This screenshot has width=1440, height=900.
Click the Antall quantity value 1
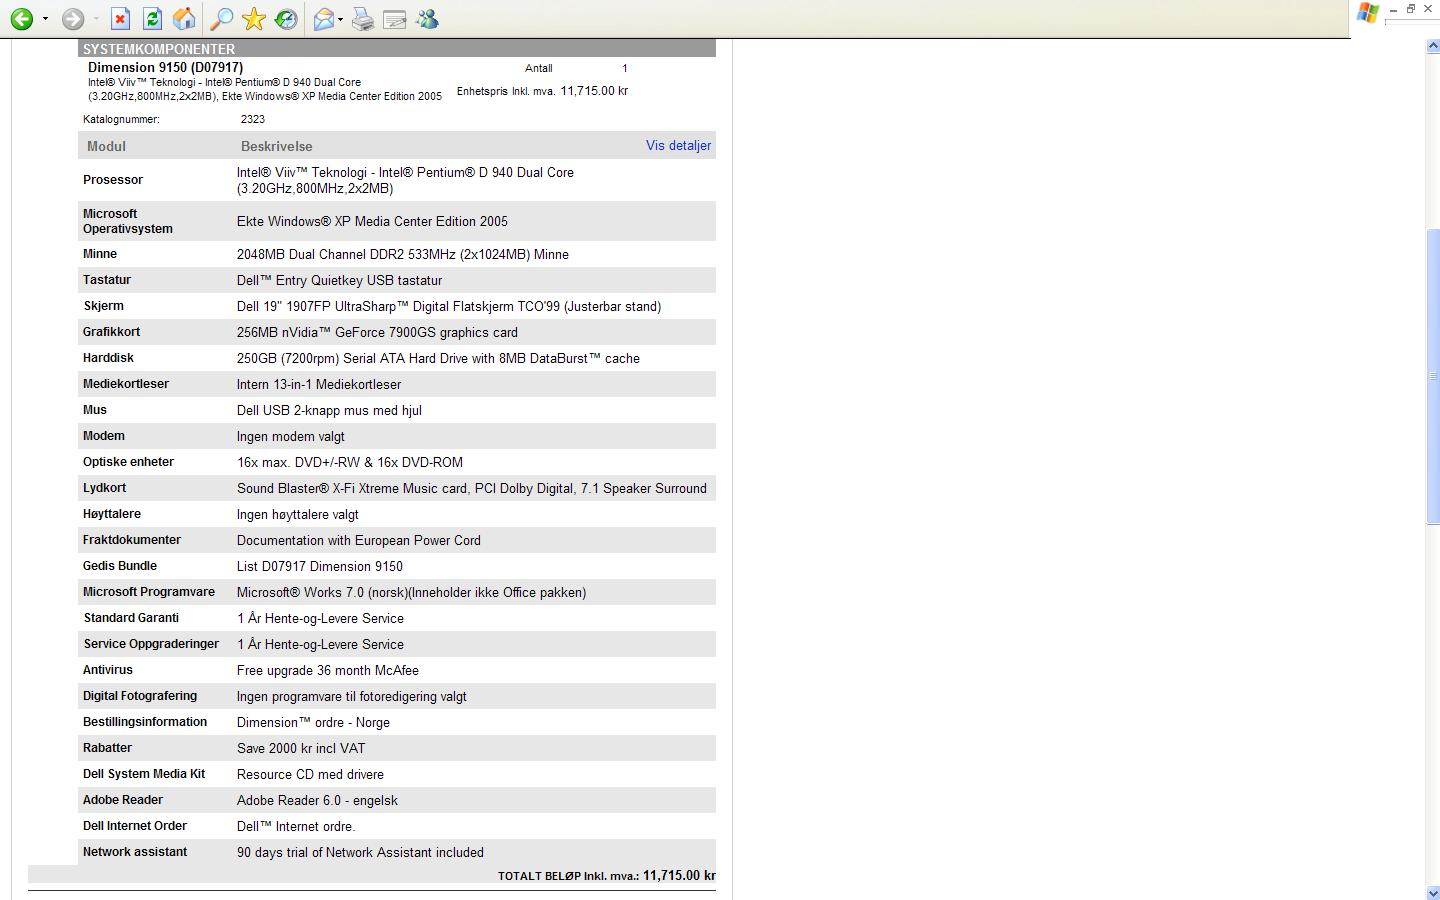[x=625, y=68]
